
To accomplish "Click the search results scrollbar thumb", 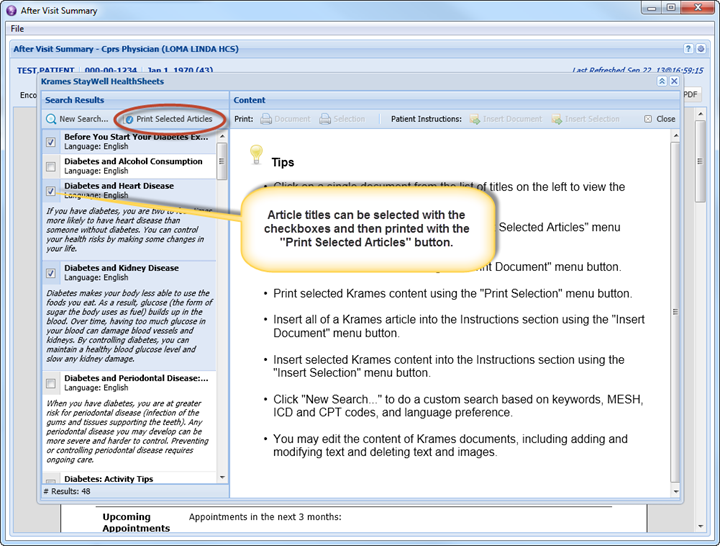I will pyautogui.click(x=221, y=161).
